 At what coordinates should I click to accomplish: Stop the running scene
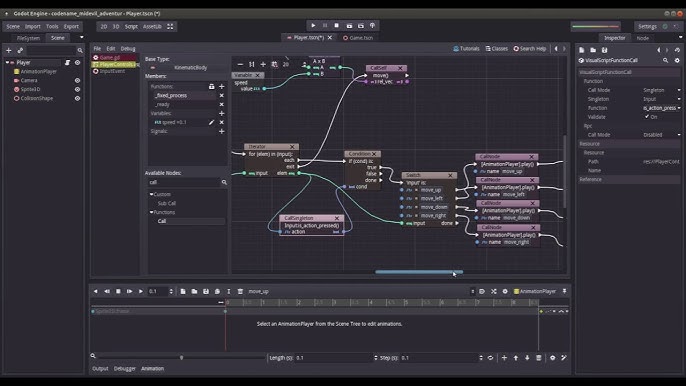tap(336, 26)
